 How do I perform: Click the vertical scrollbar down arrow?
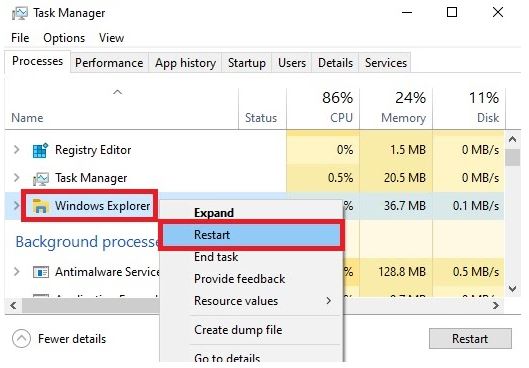tap(512, 289)
